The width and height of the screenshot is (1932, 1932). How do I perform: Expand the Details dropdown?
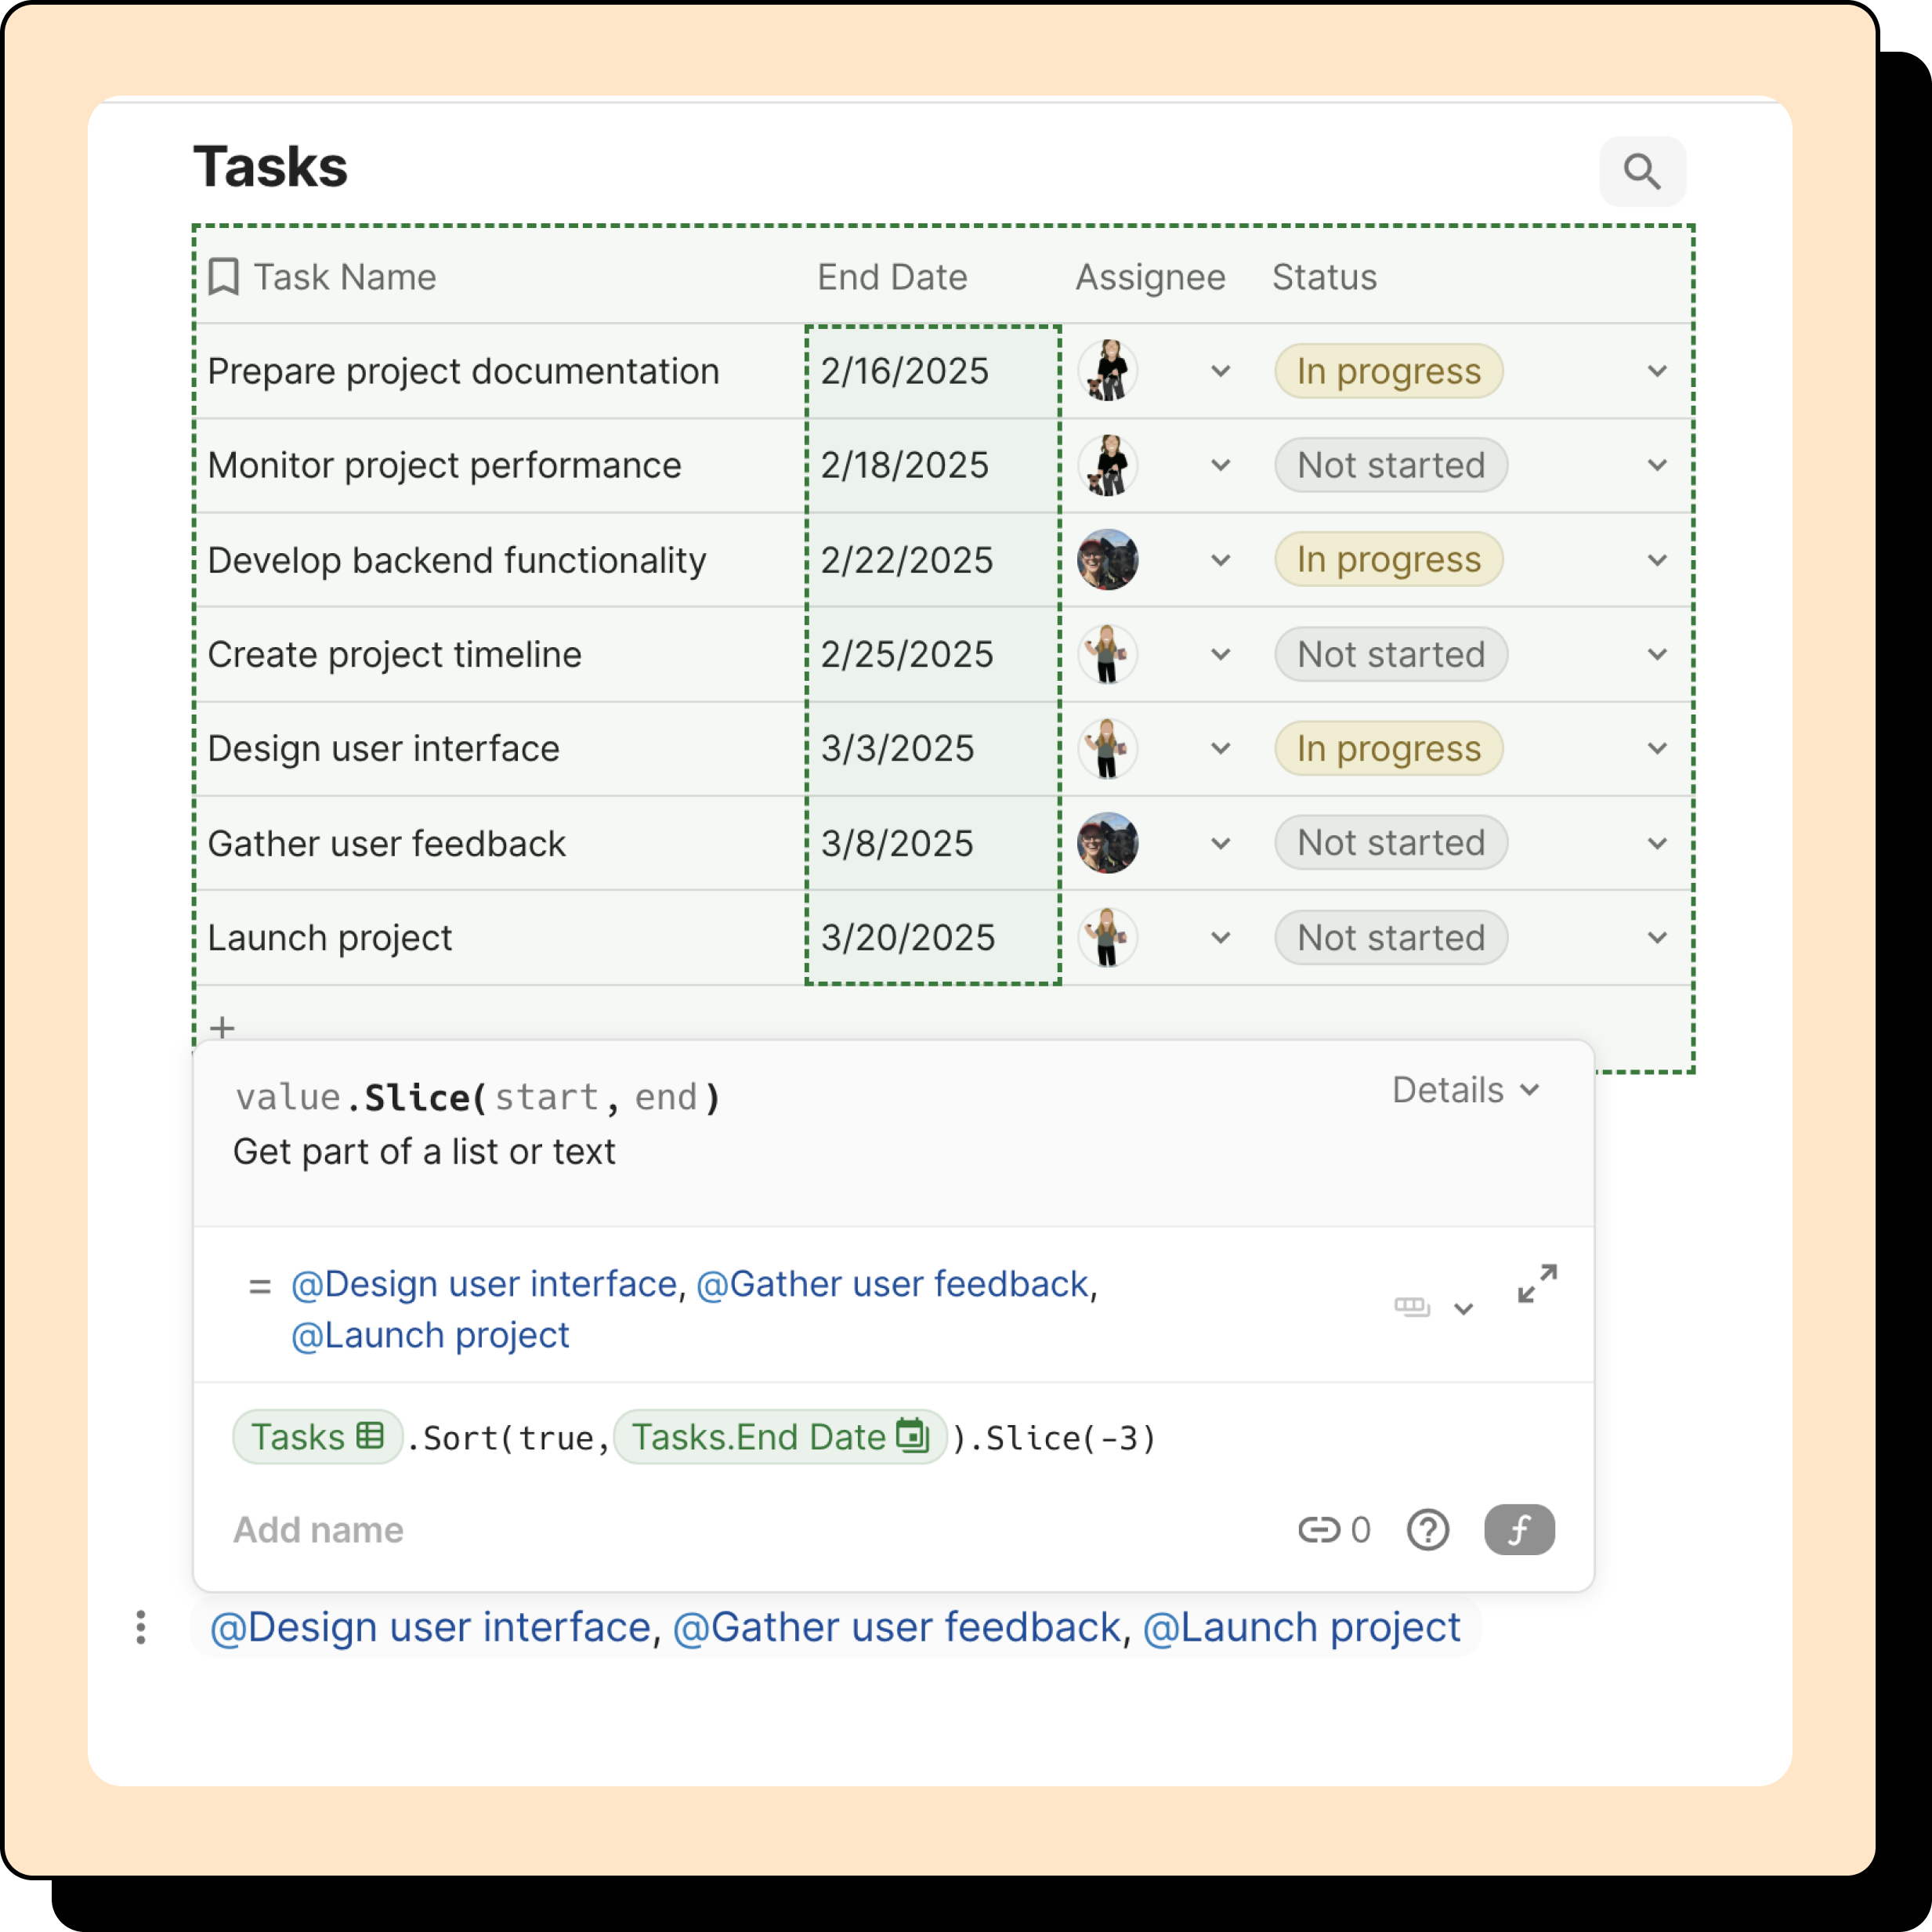tap(1465, 1090)
